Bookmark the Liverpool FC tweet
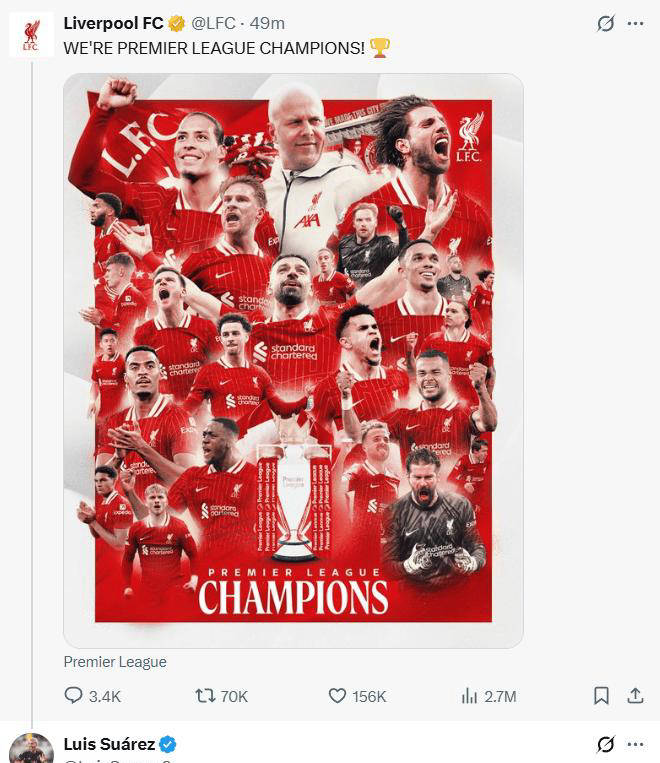The image size is (660, 763). click(x=601, y=696)
